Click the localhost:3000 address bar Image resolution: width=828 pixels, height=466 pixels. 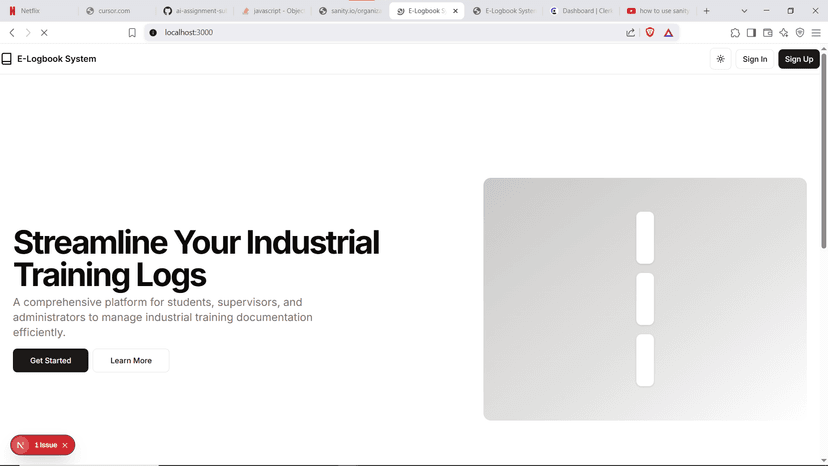pyautogui.click(x=380, y=32)
